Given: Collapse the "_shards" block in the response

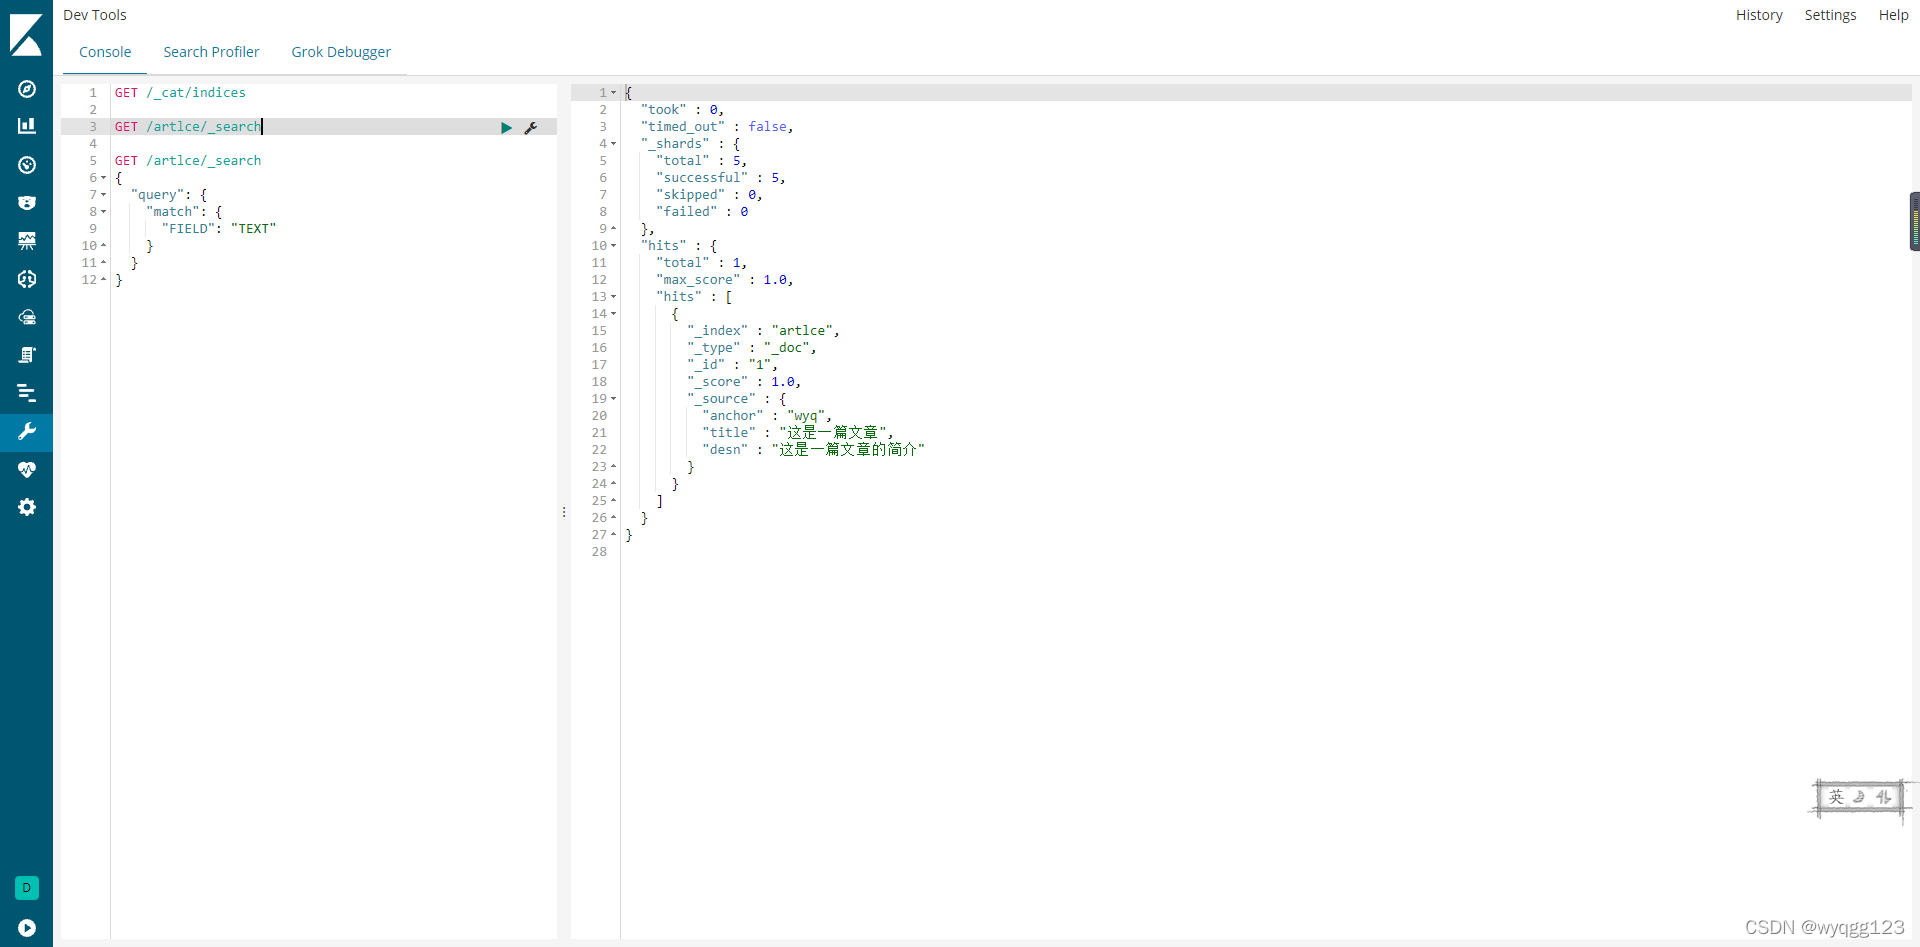Looking at the screenshot, I should 613,144.
